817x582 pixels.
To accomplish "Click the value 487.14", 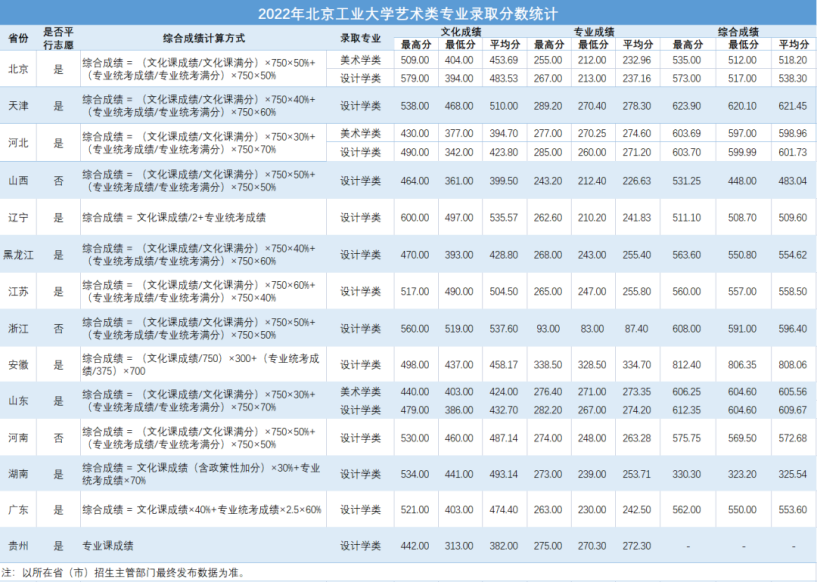I will tap(504, 438).
